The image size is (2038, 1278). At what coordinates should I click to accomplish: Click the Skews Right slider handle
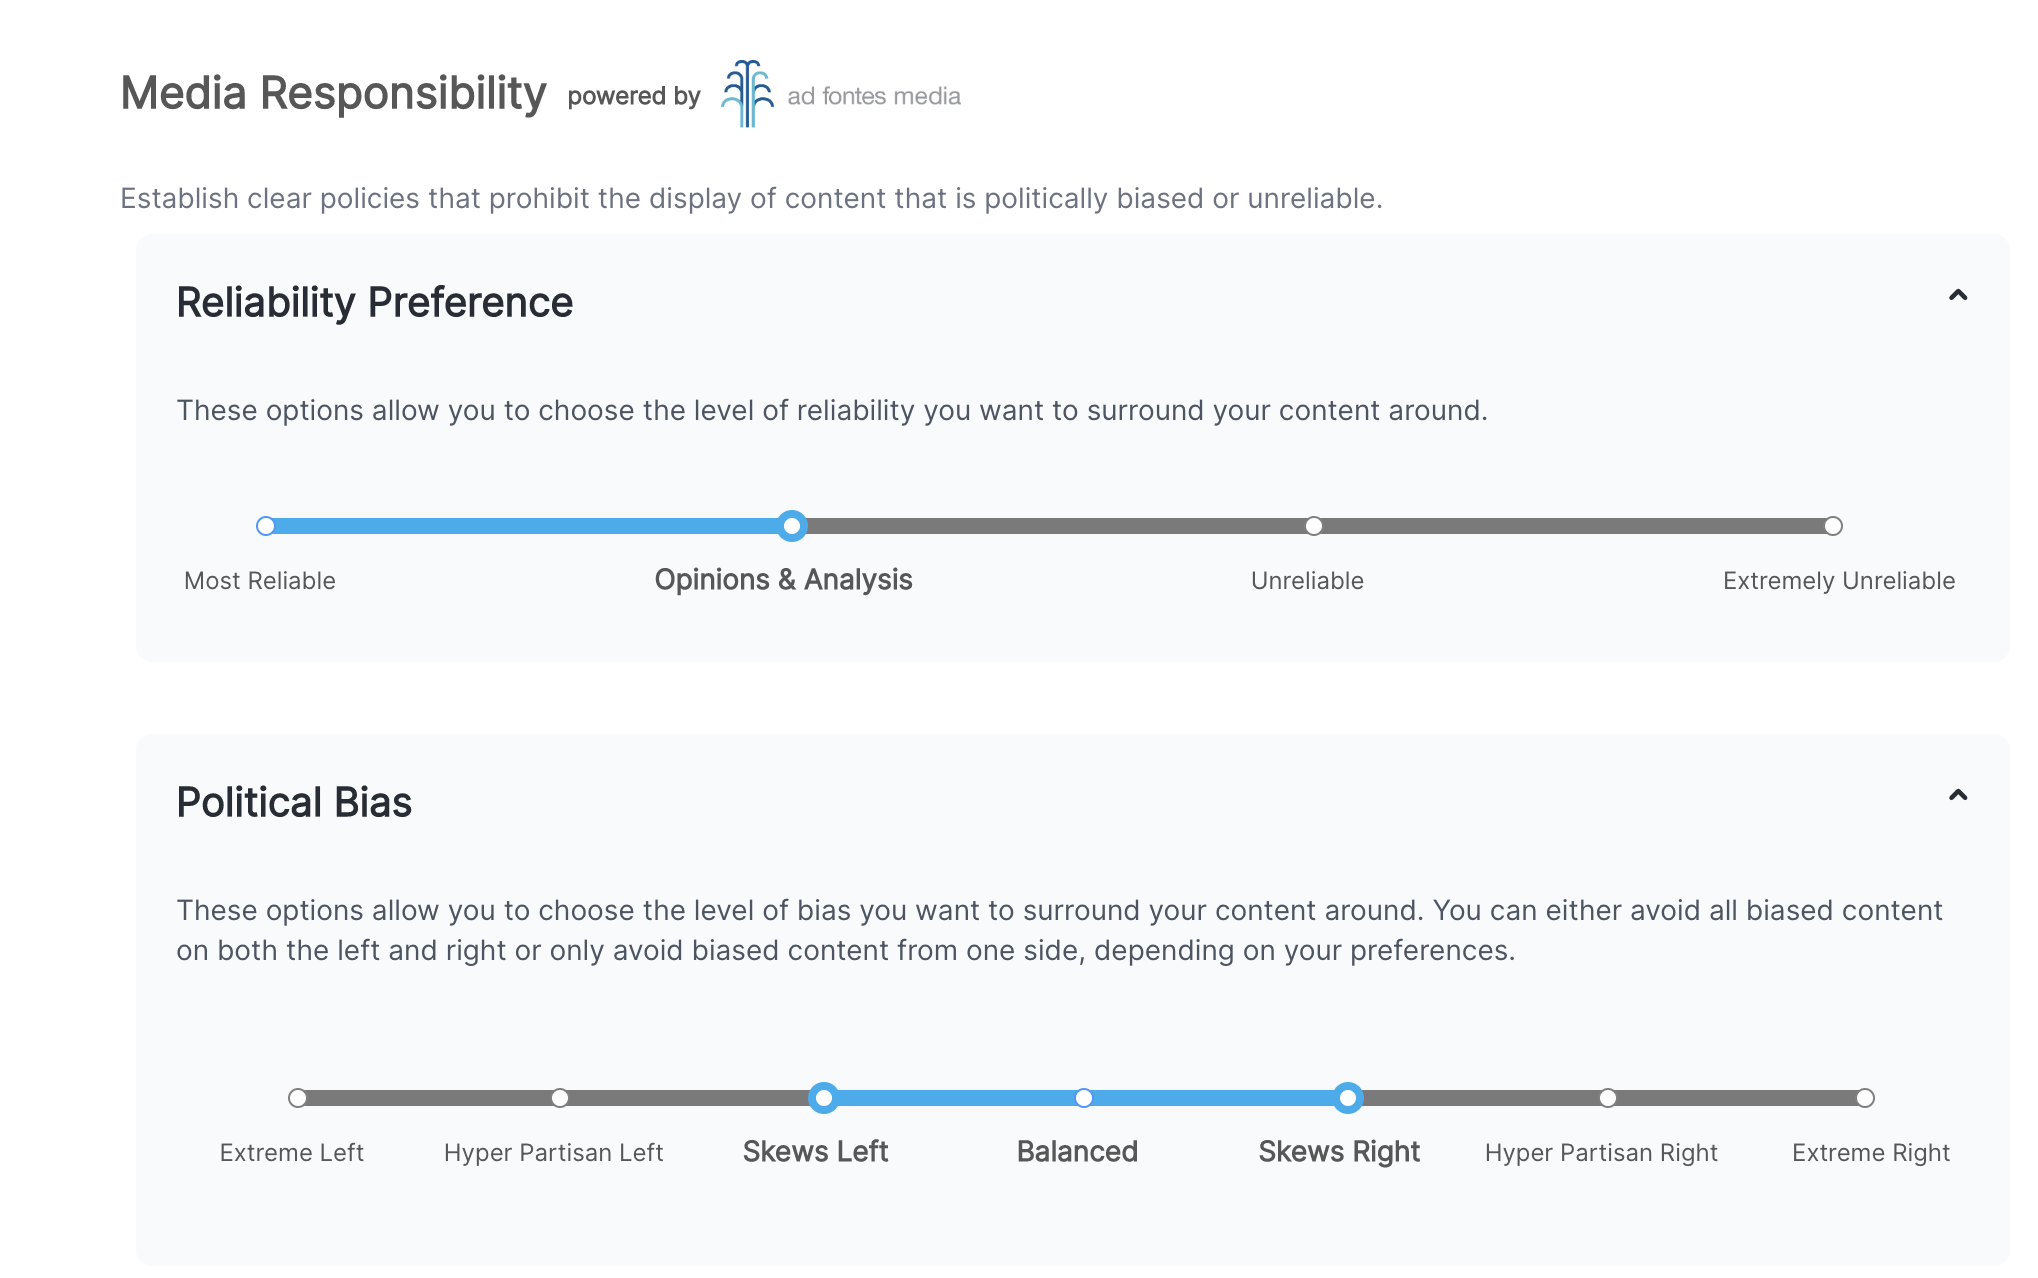(1348, 1098)
